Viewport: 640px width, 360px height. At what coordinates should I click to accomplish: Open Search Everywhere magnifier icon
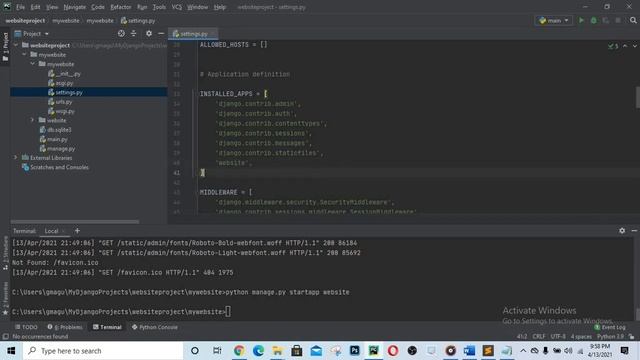click(x=633, y=20)
